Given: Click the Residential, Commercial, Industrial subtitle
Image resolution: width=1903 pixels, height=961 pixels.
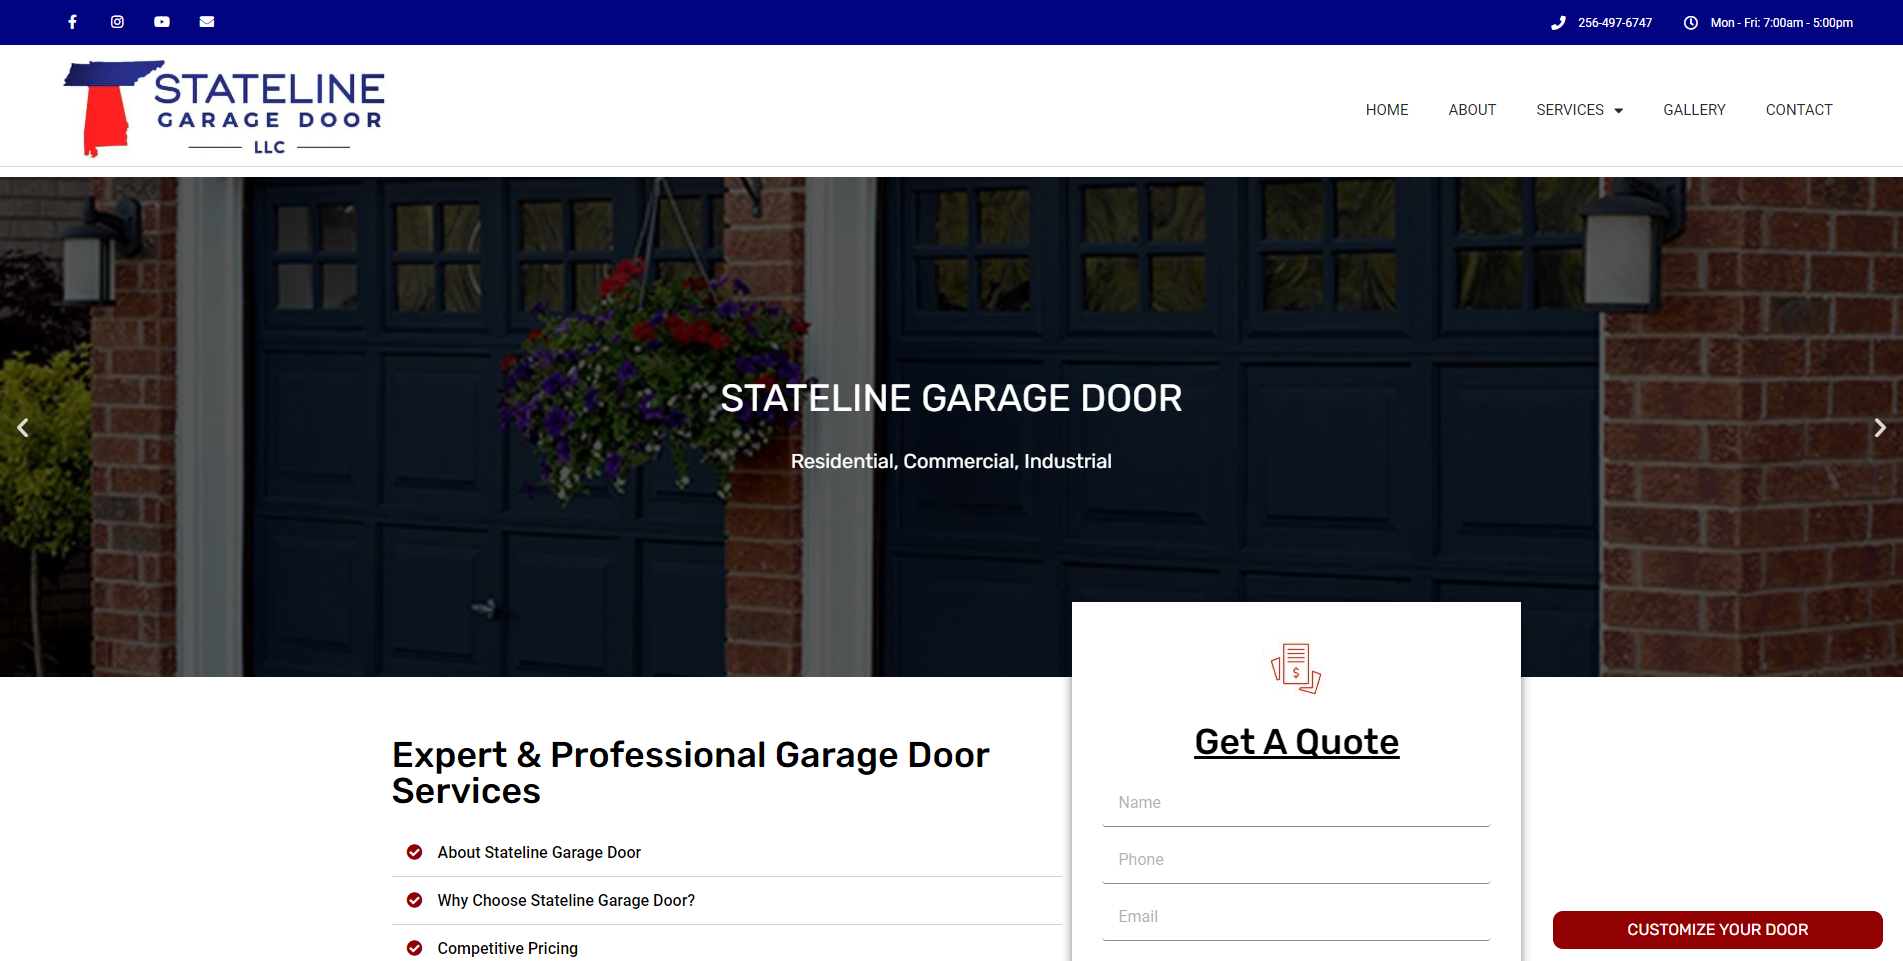Looking at the screenshot, I should click(x=951, y=461).
